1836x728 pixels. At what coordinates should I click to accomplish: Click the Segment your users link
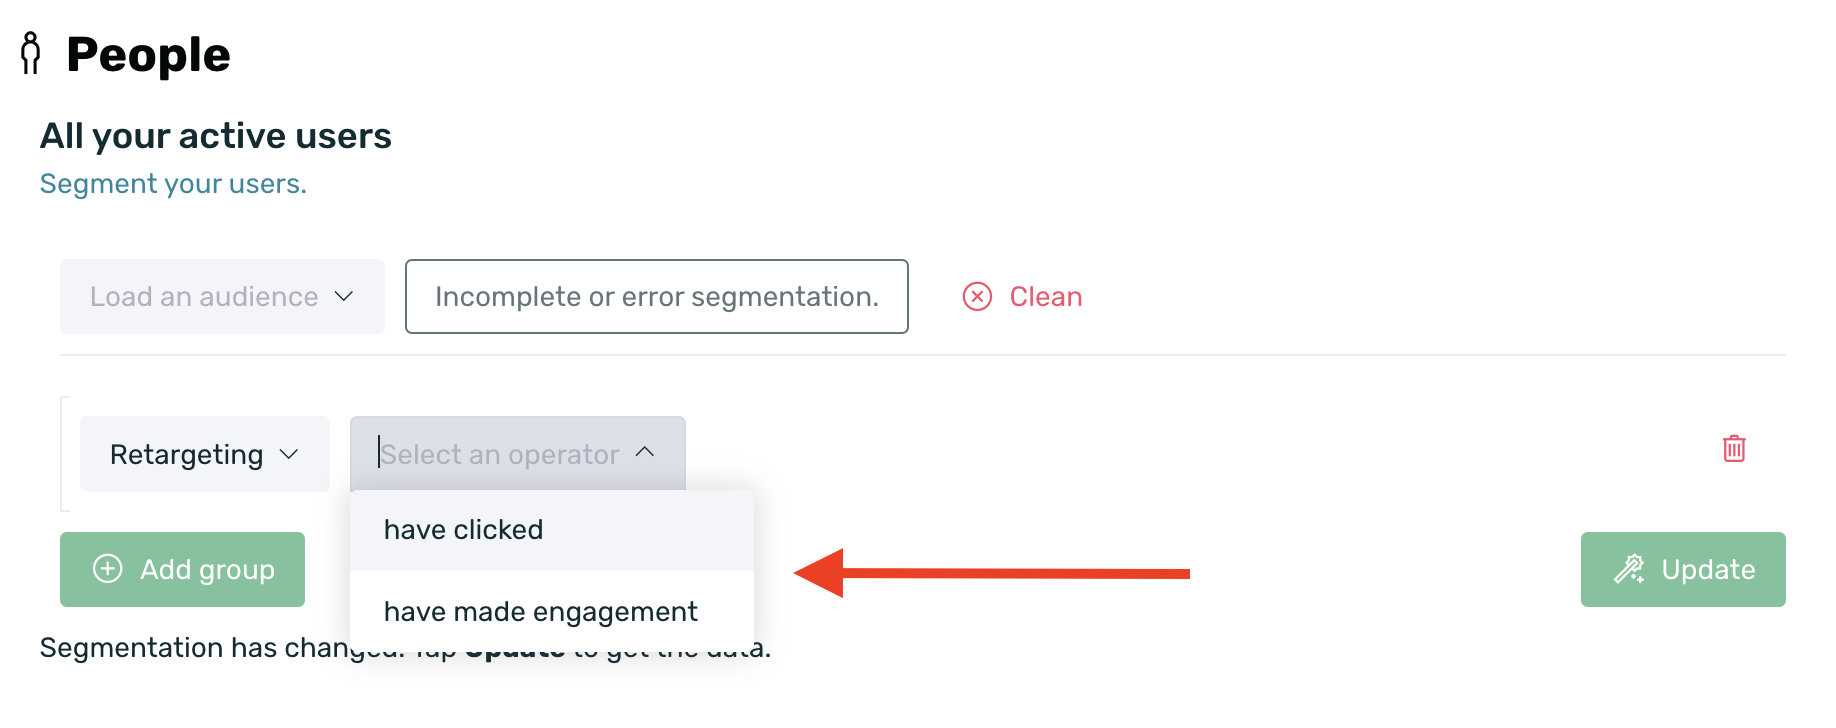click(x=173, y=184)
